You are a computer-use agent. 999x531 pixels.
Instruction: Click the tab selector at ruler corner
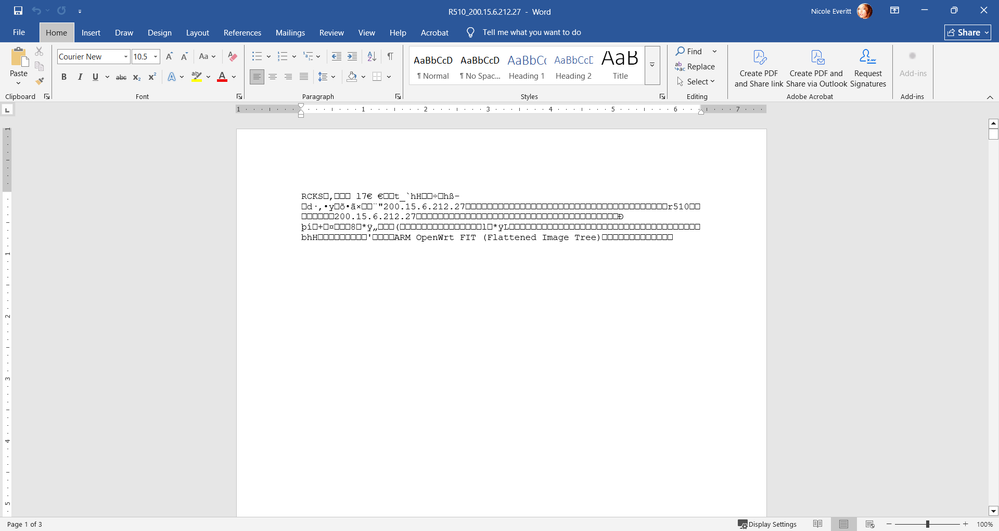pos(7,110)
